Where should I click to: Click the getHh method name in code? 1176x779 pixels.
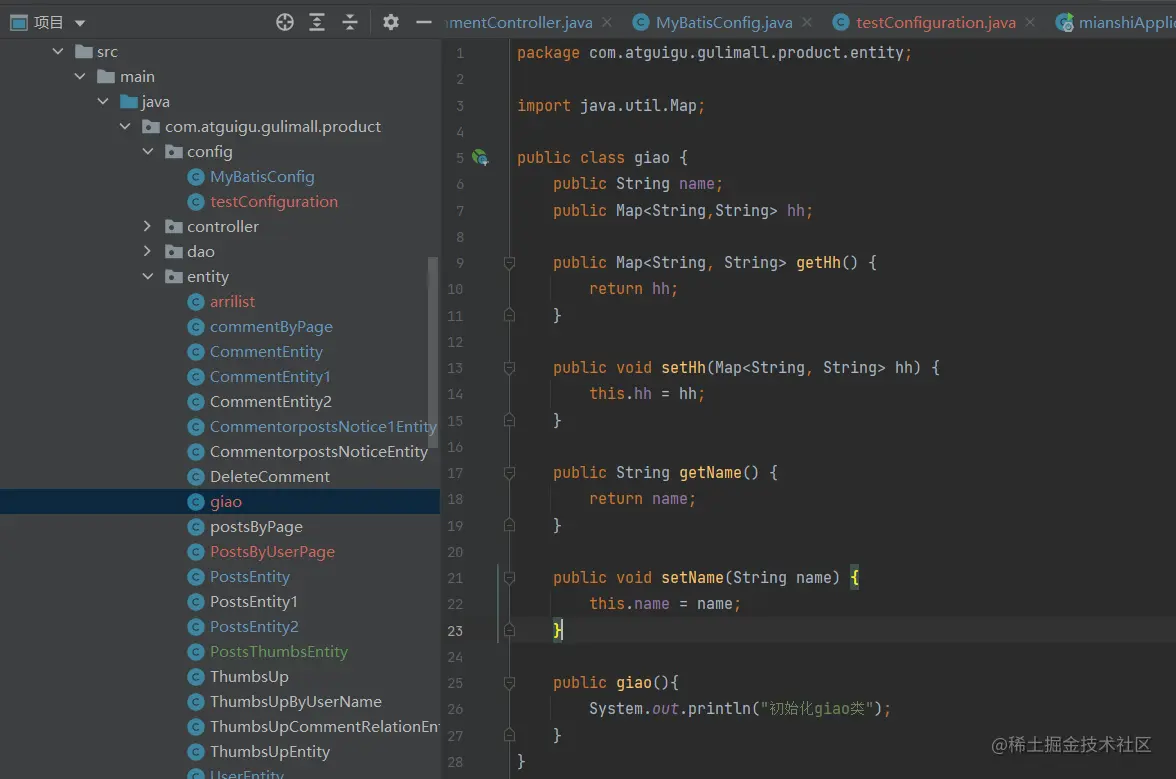tap(818, 262)
